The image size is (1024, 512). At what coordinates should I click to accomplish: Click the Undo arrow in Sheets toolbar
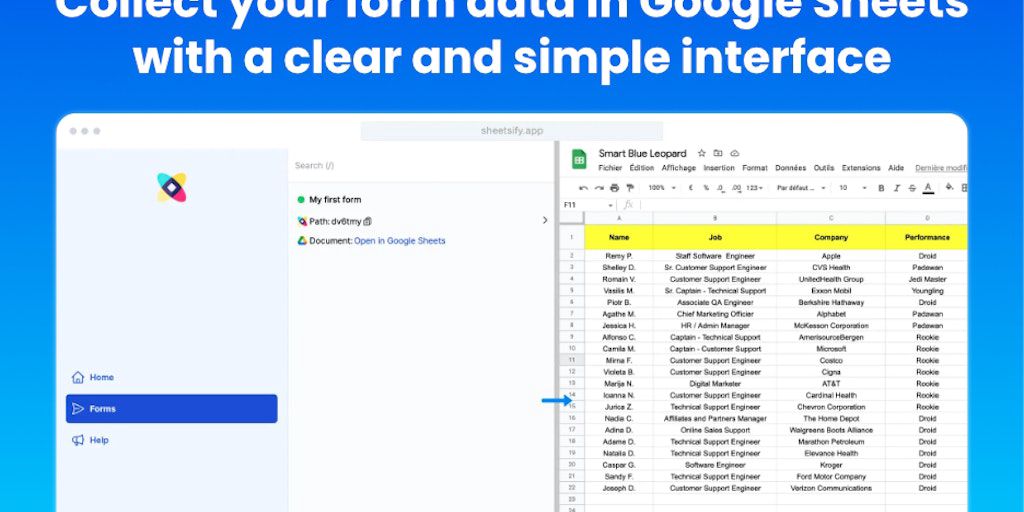pyautogui.click(x=583, y=188)
